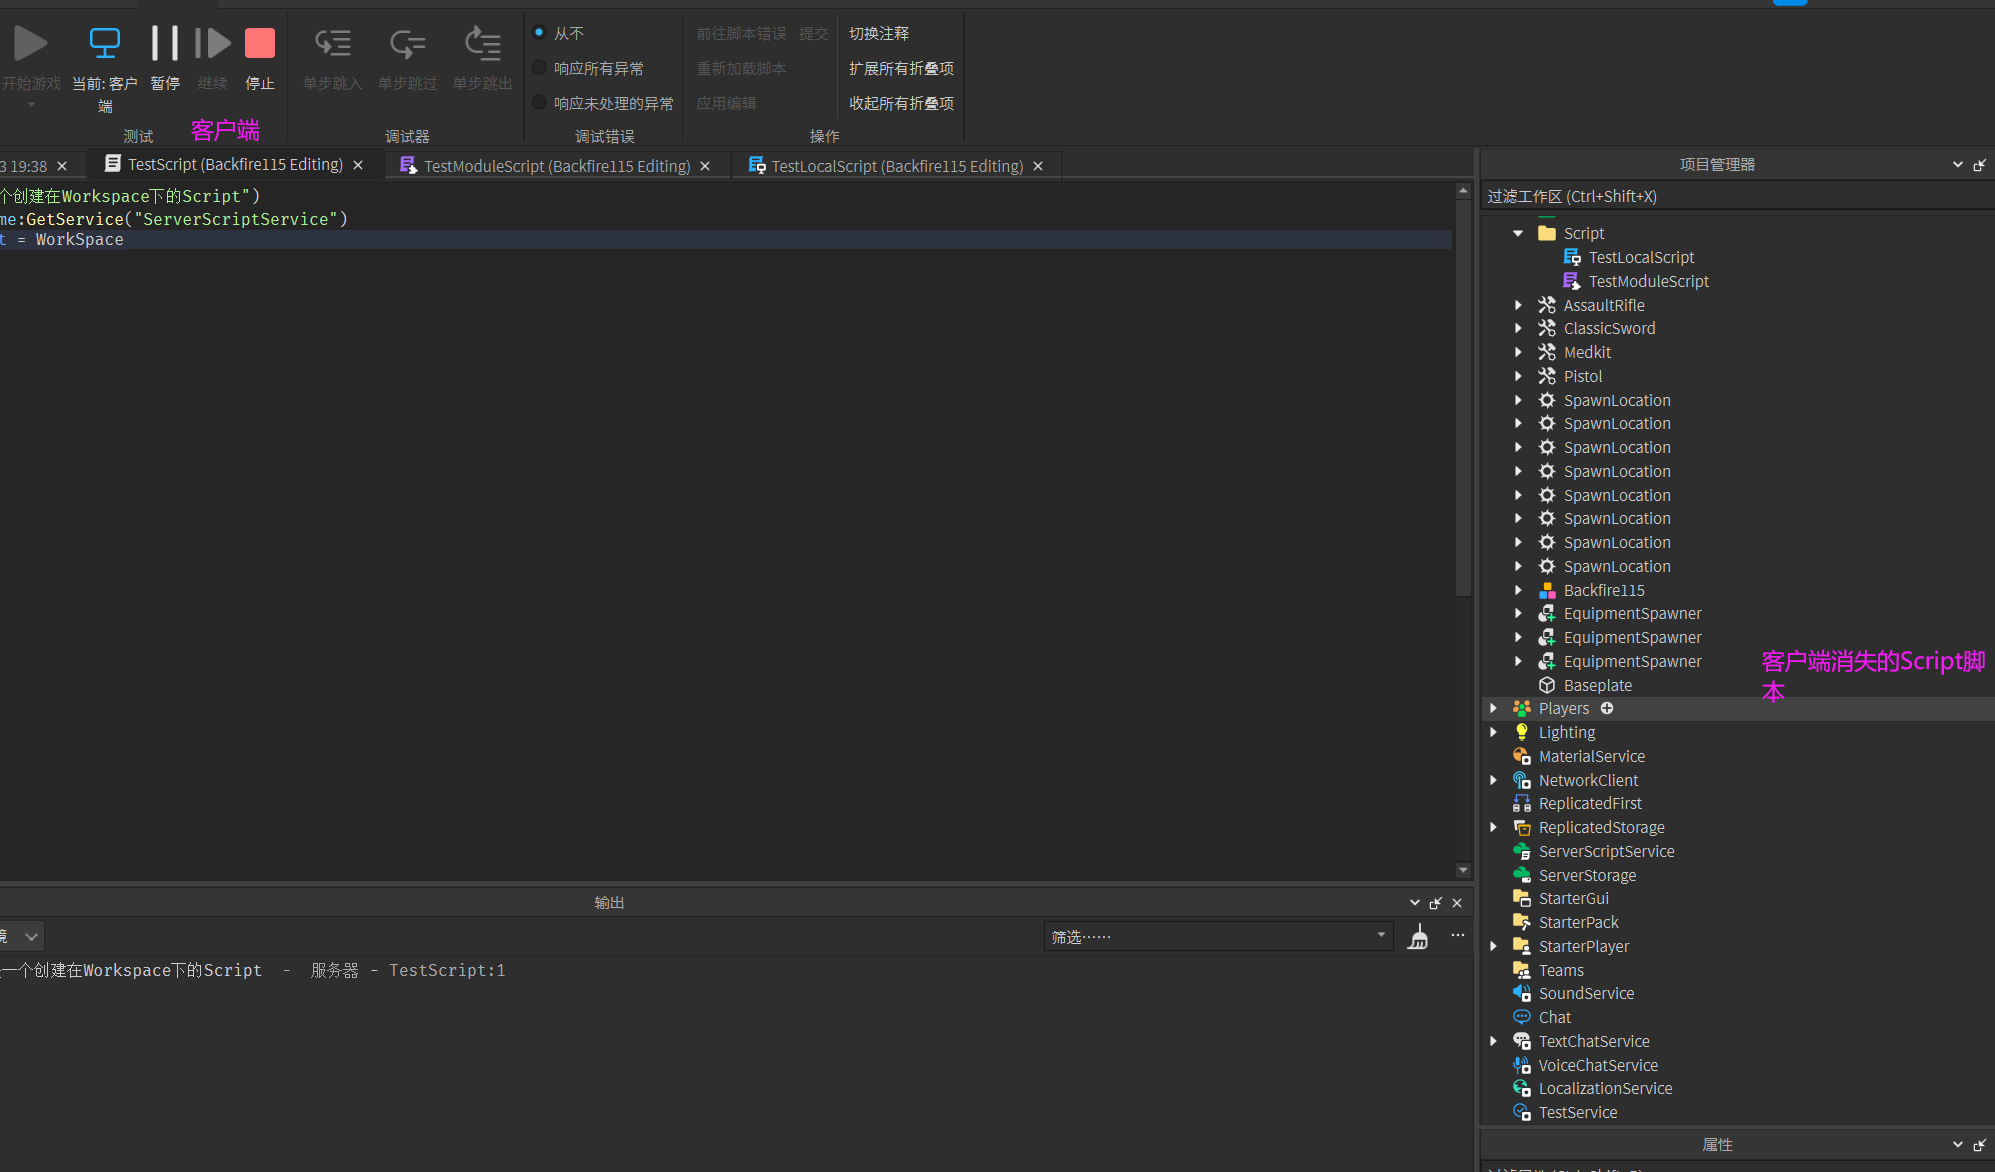This screenshot has width=1995, height=1172.
Task: Select break on all exceptions (响应所有异常)
Action: point(539,68)
